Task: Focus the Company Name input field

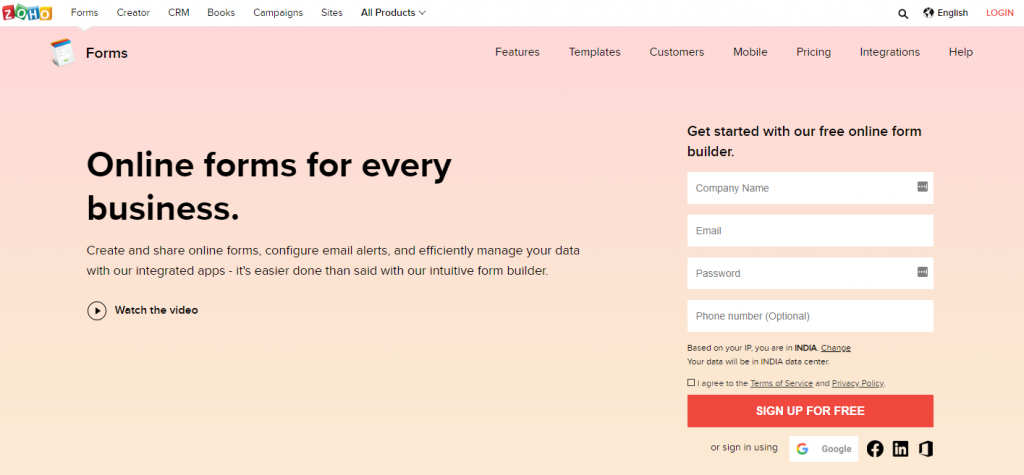Action: [x=810, y=188]
